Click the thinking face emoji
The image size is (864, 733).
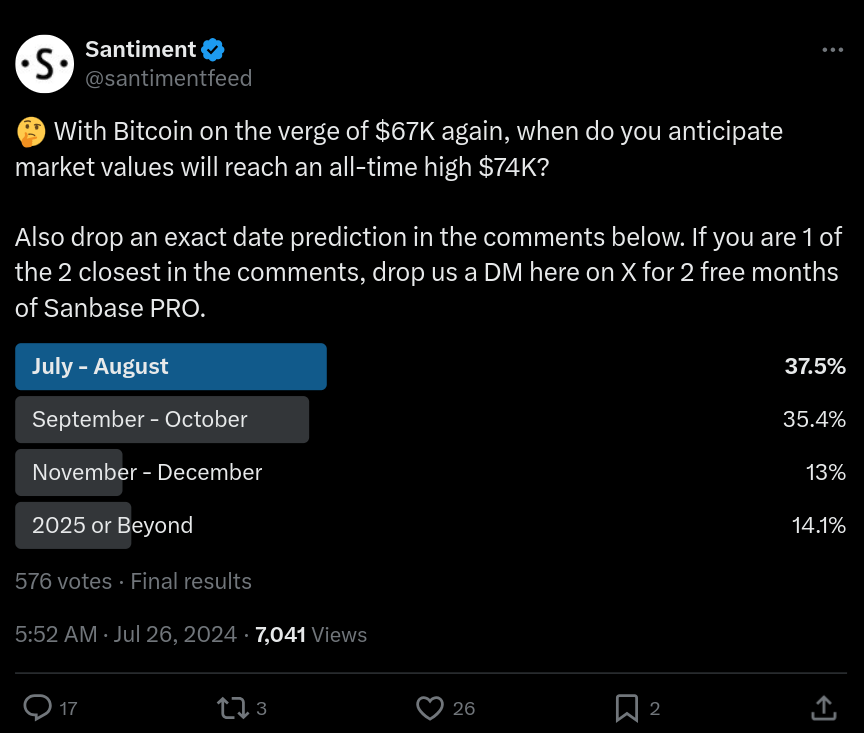pyautogui.click(x=31, y=131)
